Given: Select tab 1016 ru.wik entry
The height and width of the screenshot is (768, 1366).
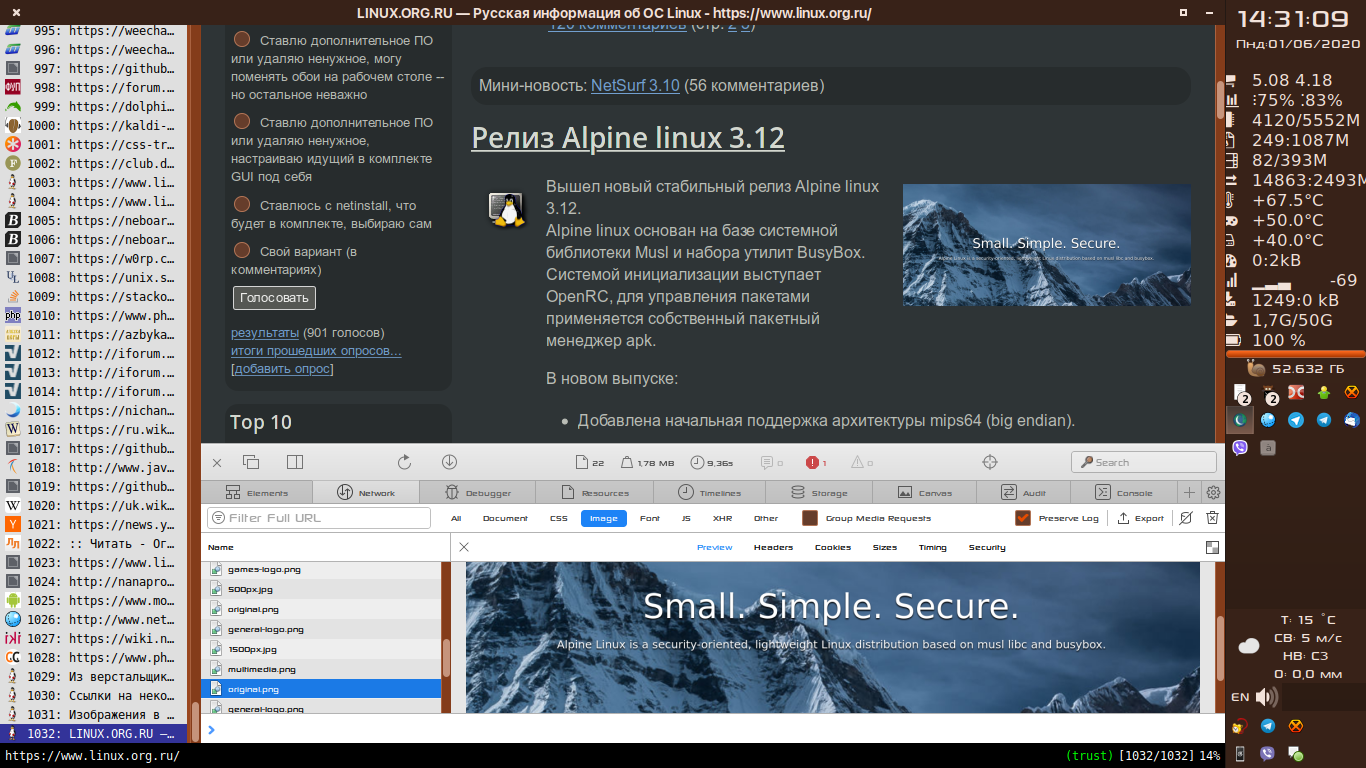Looking at the screenshot, I should click(93, 429).
